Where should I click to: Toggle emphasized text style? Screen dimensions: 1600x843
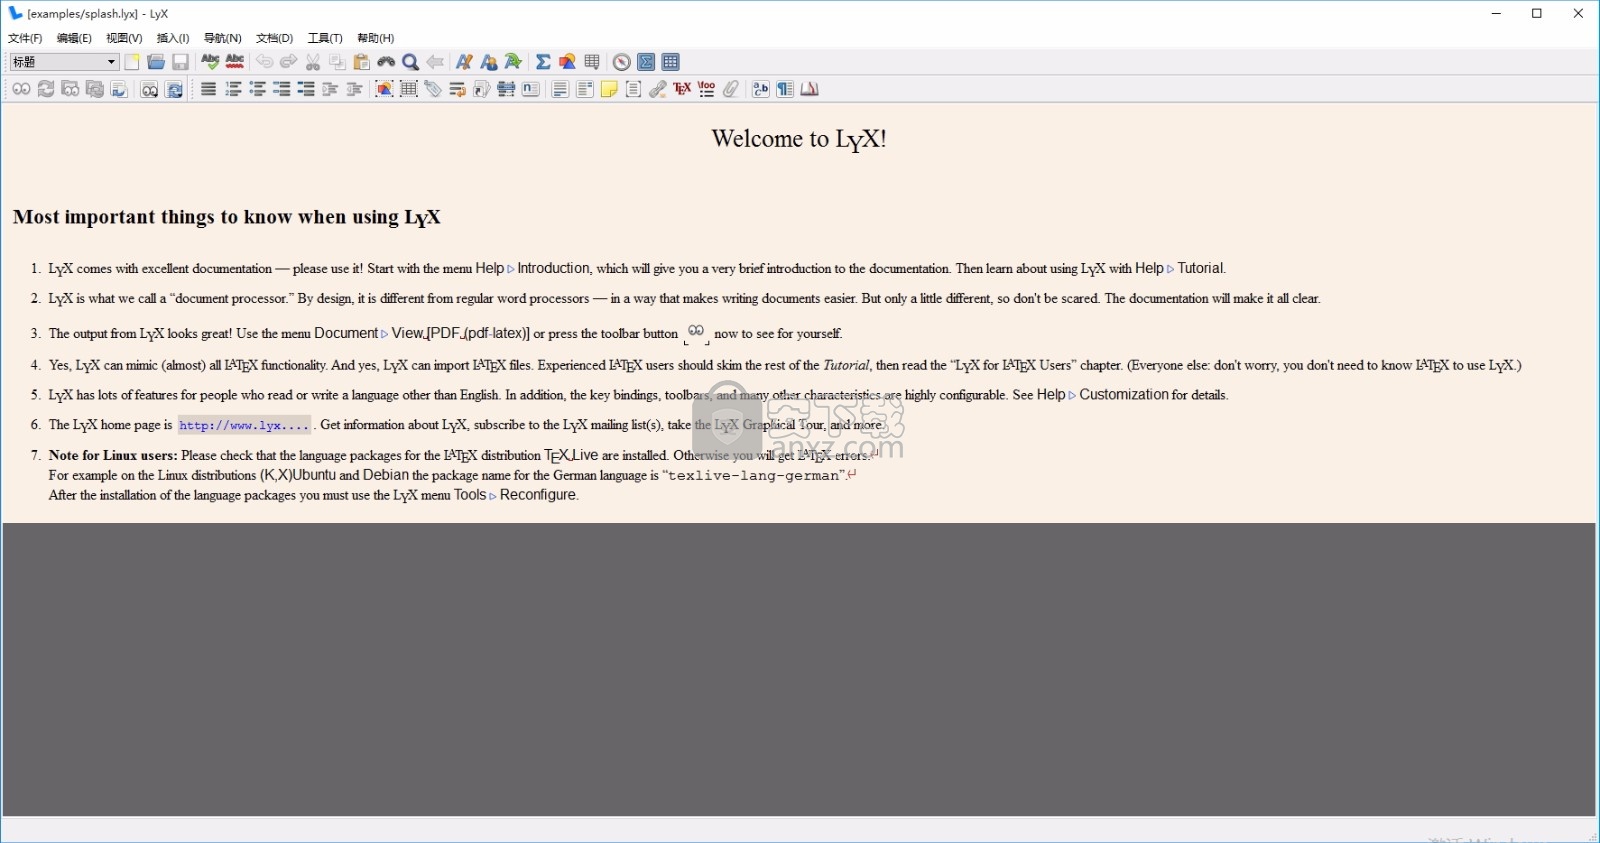point(464,62)
